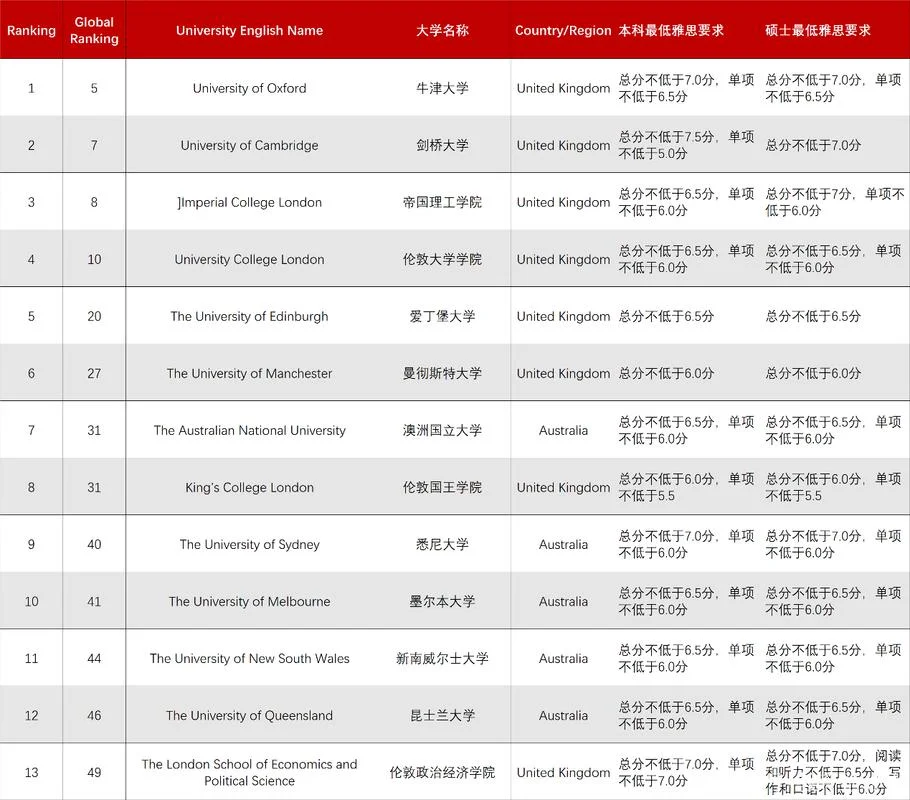The width and height of the screenshot is (910, 800).
Task: Click 'United Kingdom' in the Edinburgh row
Action: tap(563, 316)
